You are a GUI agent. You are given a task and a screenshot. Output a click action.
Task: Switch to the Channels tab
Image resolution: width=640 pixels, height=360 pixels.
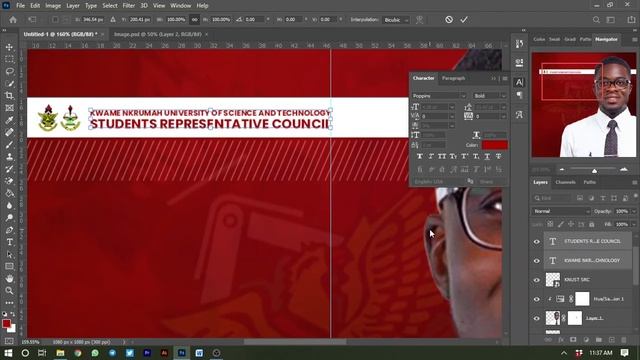pyautogui.click(x=565, y=182)
